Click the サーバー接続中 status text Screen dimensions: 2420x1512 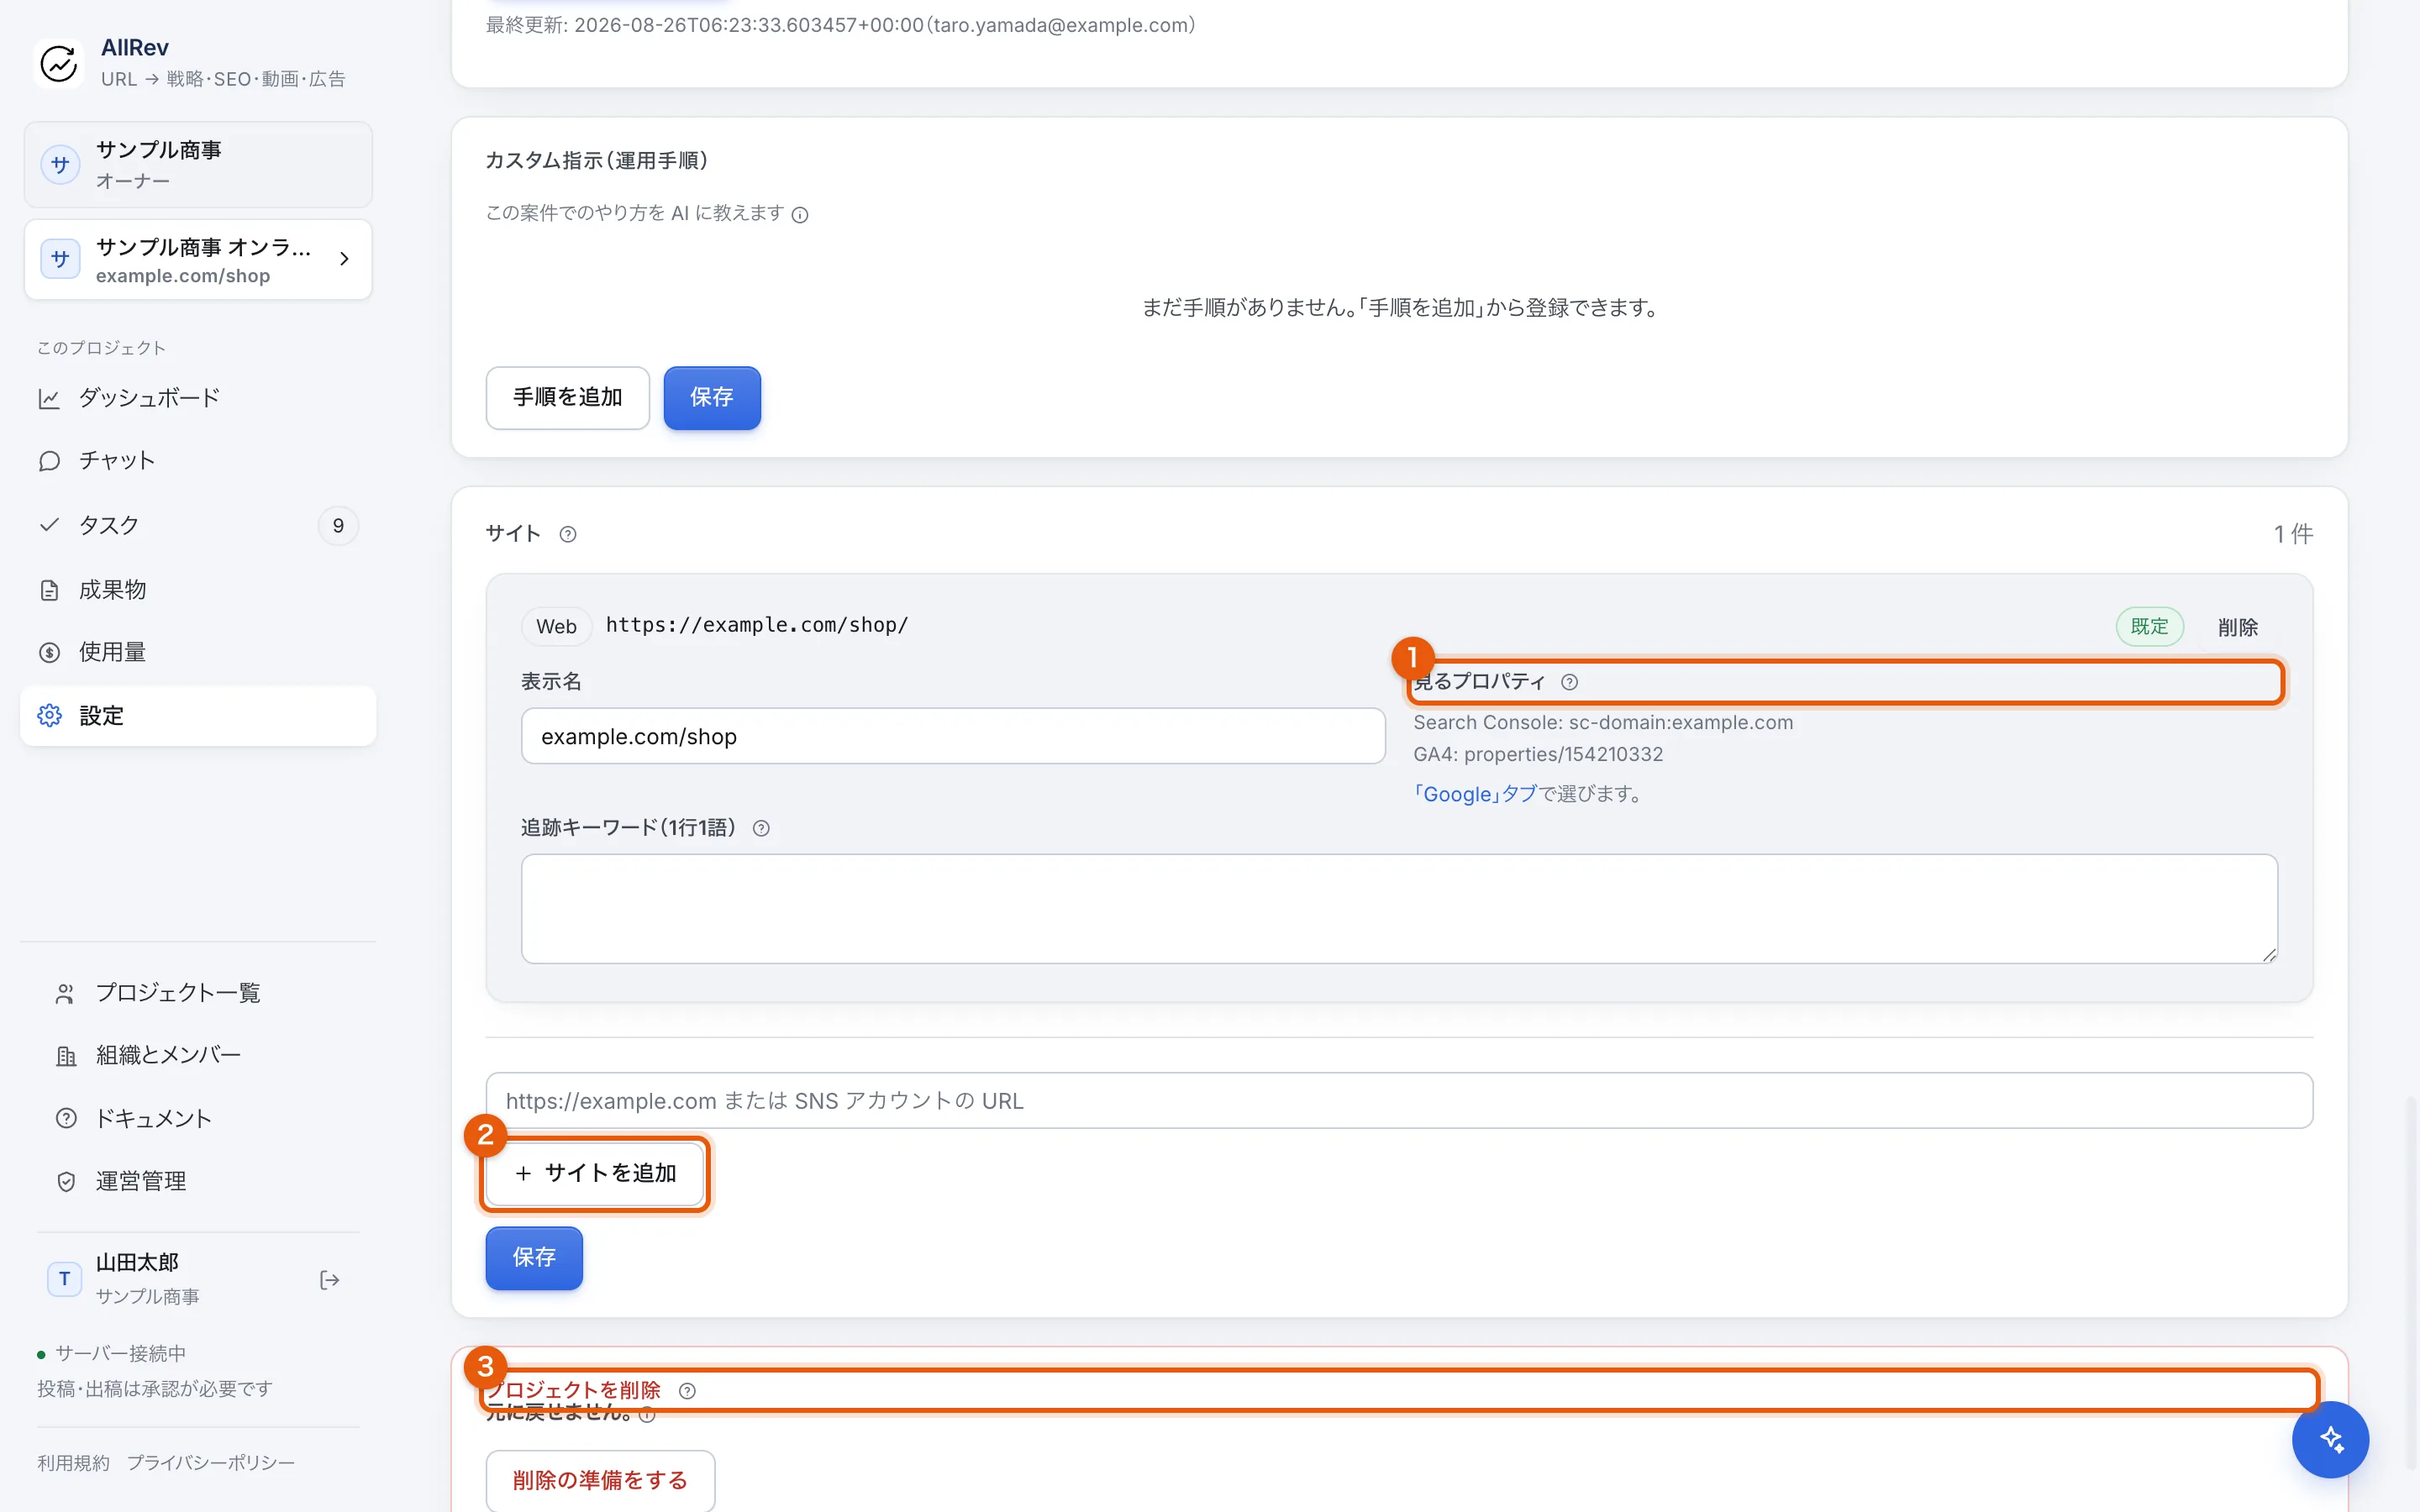pos(120,1353)
